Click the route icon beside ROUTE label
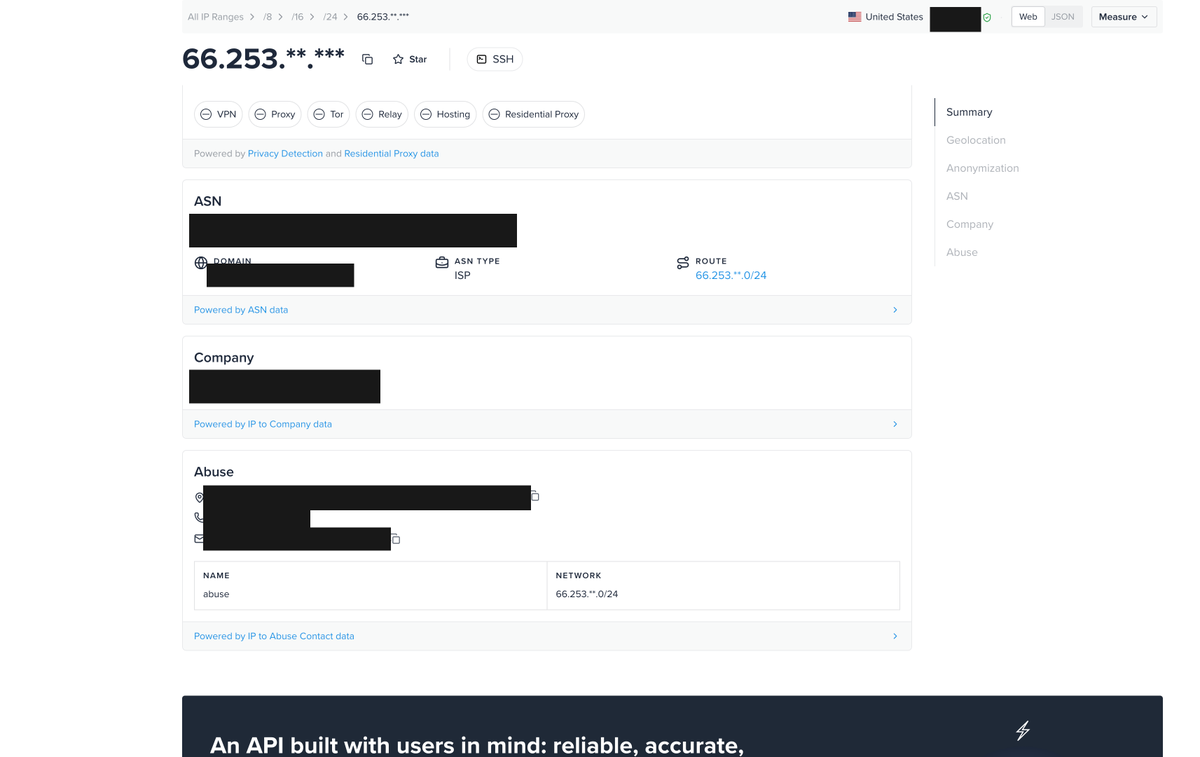Viewport: 1200px width, 757px height. coord(683,263)
